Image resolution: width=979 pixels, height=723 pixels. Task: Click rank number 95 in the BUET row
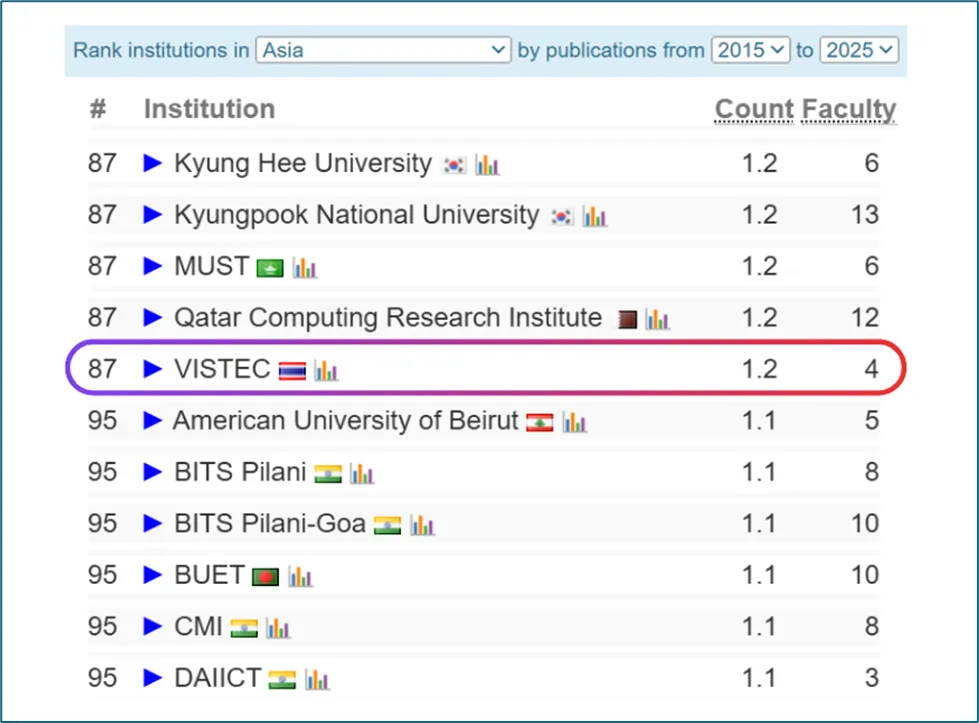click(x=102, y=576)
